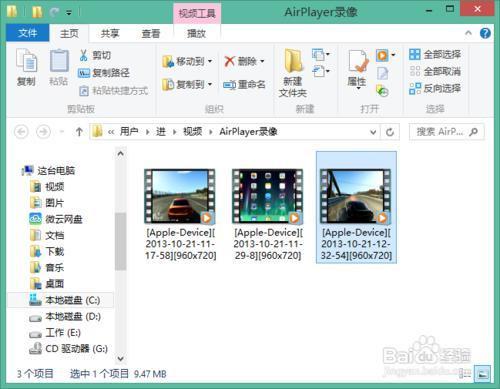Click the Cut (剪切) scissors icon

tap(84, 55)
